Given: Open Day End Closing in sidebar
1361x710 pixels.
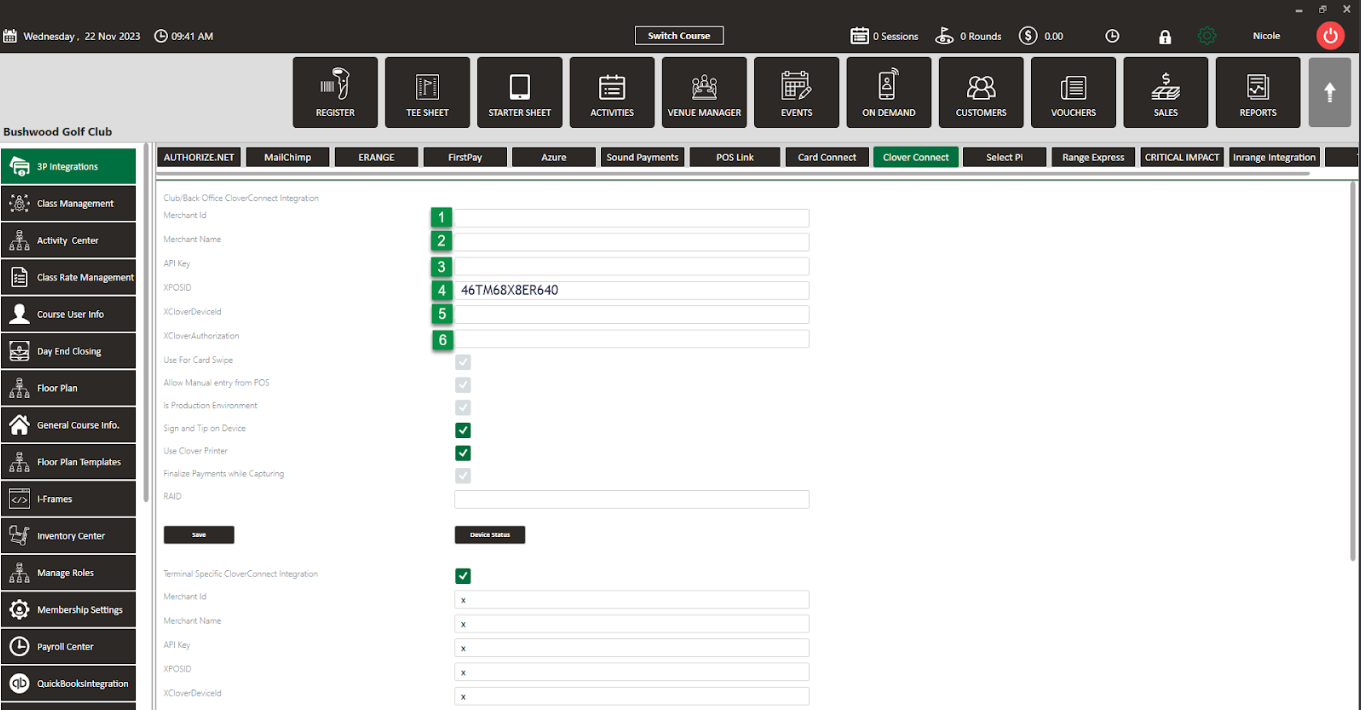Looking at the screenshot, I should coord(68,351).
